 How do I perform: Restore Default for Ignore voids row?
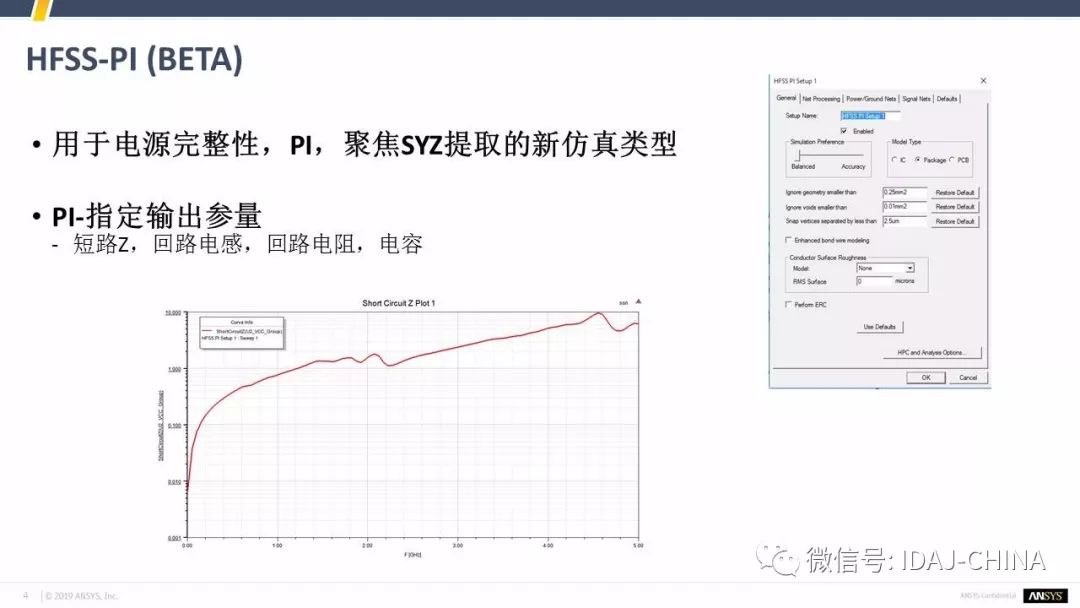[x=955, y=207]
